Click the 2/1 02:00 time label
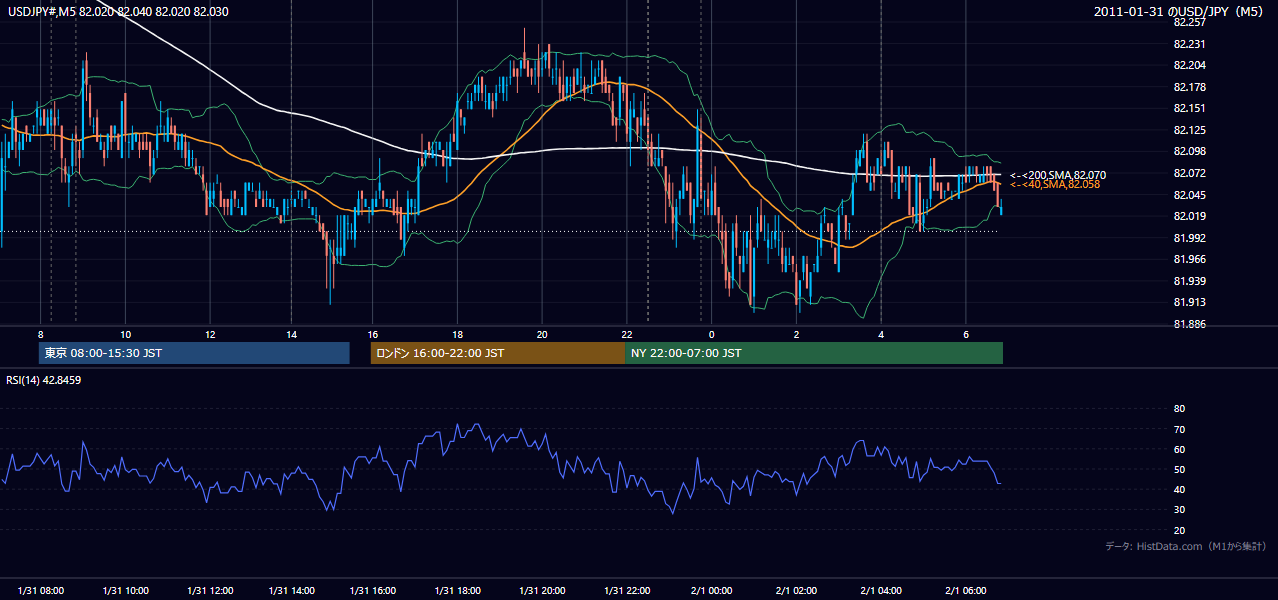Screen dimensions: 1278x600 (797, 591)
